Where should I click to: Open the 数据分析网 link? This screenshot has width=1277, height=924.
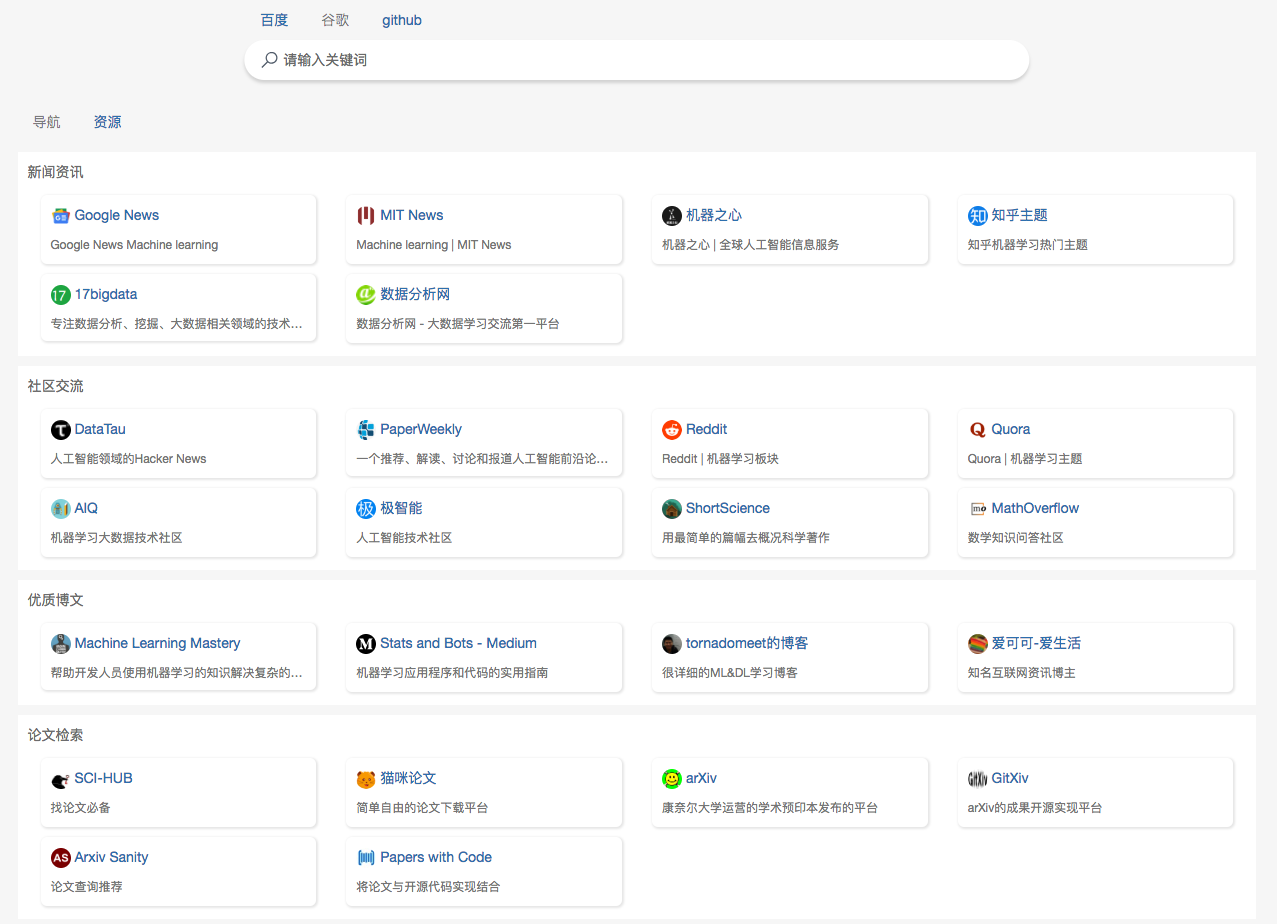(415, 294)
